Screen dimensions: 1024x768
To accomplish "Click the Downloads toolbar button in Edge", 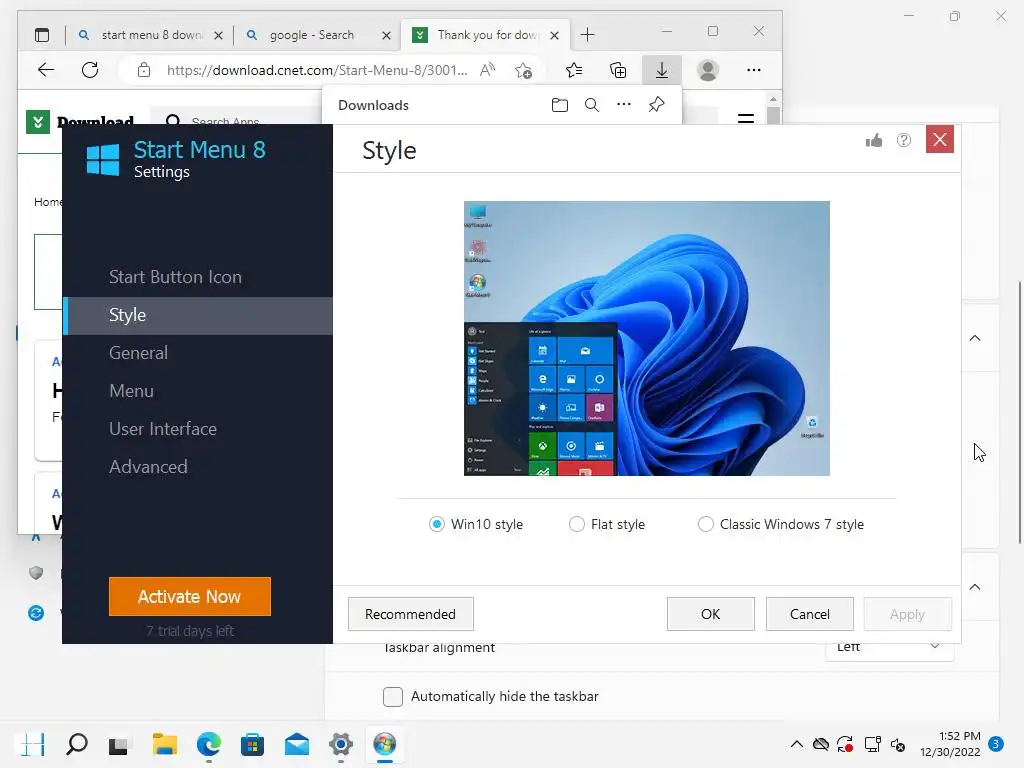I will [x=662, y=70].
